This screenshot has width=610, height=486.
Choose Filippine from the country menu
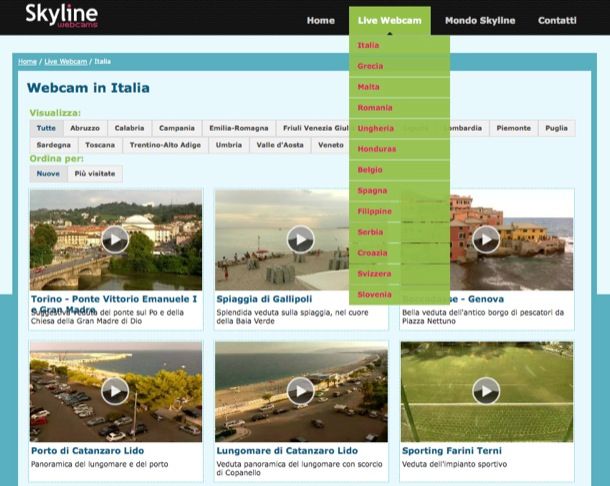tap(400, 211)
